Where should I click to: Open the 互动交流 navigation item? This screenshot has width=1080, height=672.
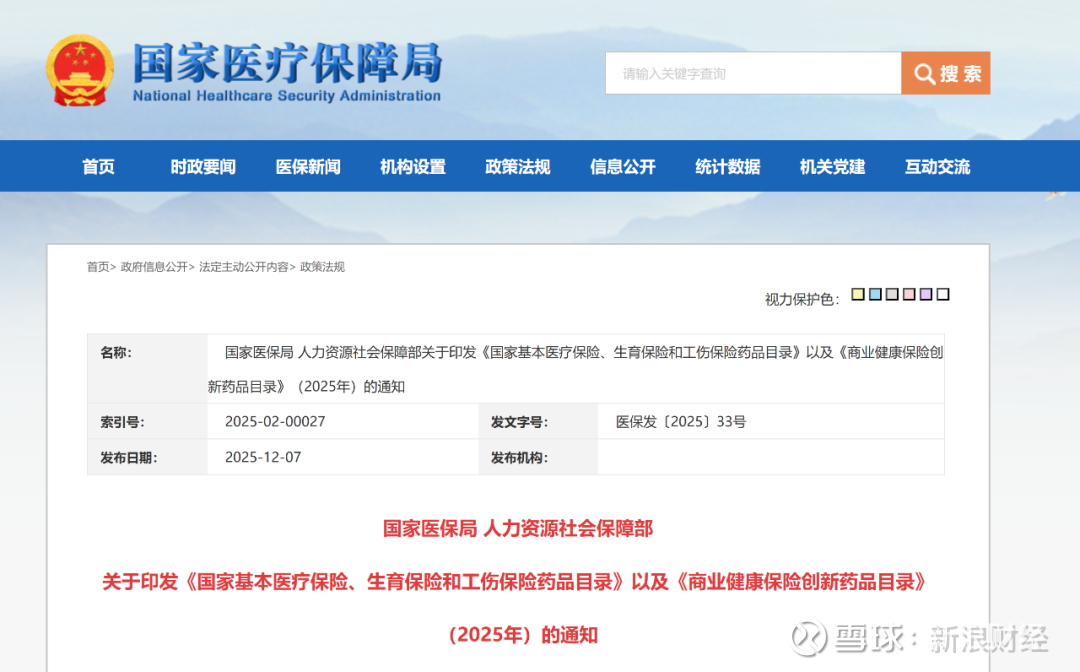[937, 167]
